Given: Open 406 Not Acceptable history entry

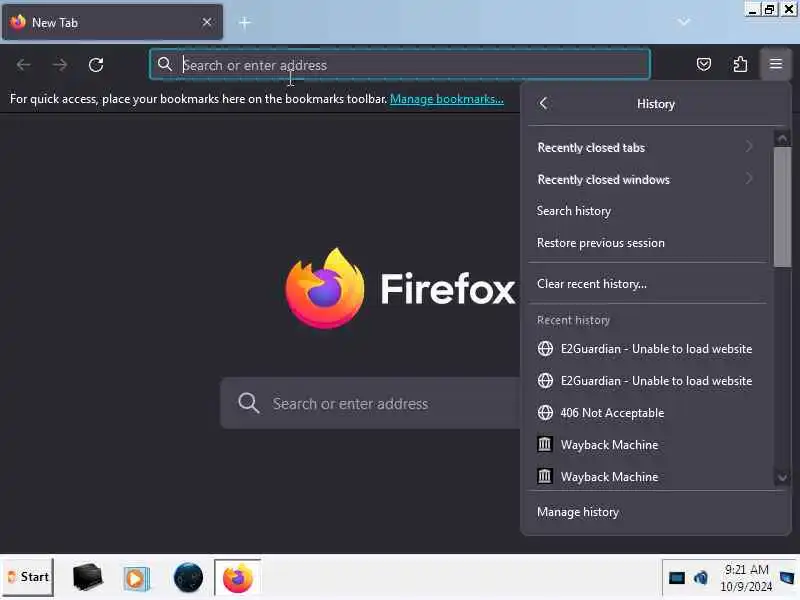Looking at the screenshot, I should (646, 413).
